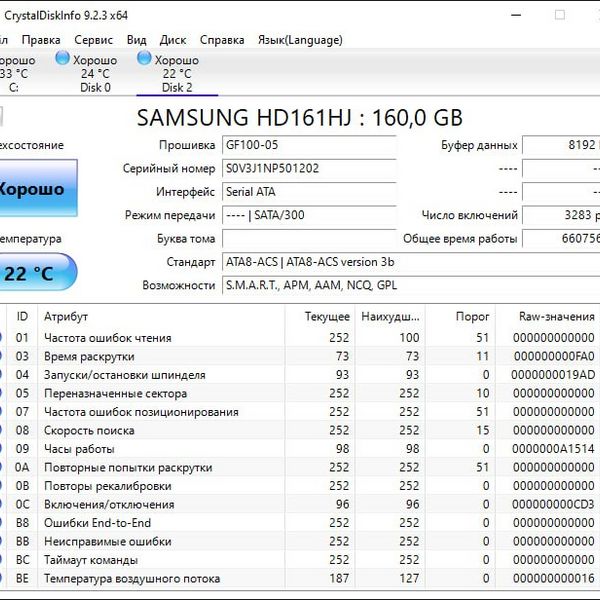Click the SAMSUNG HD161HJ : 160,0 GB title
Viewport: 600px width, 600px height.
click(x=300, y=117)
